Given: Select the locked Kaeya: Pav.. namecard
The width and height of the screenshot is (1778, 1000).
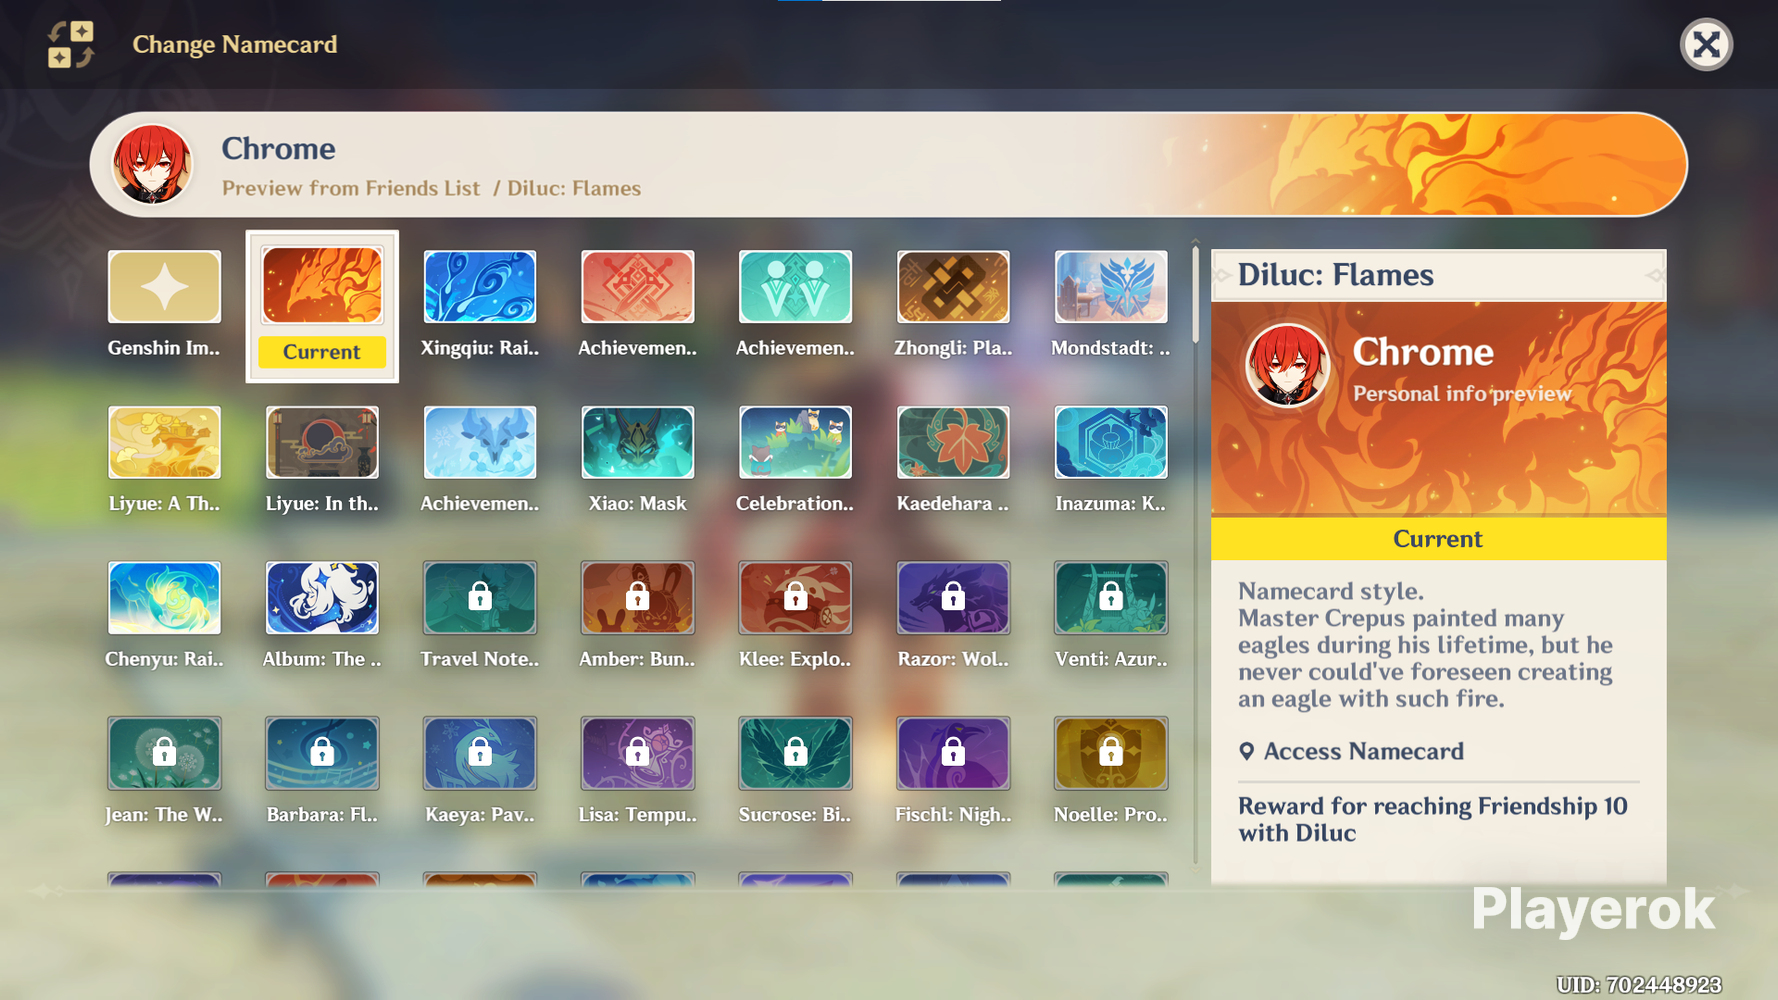Looking at the screenshot, I should tap(480, 753).
